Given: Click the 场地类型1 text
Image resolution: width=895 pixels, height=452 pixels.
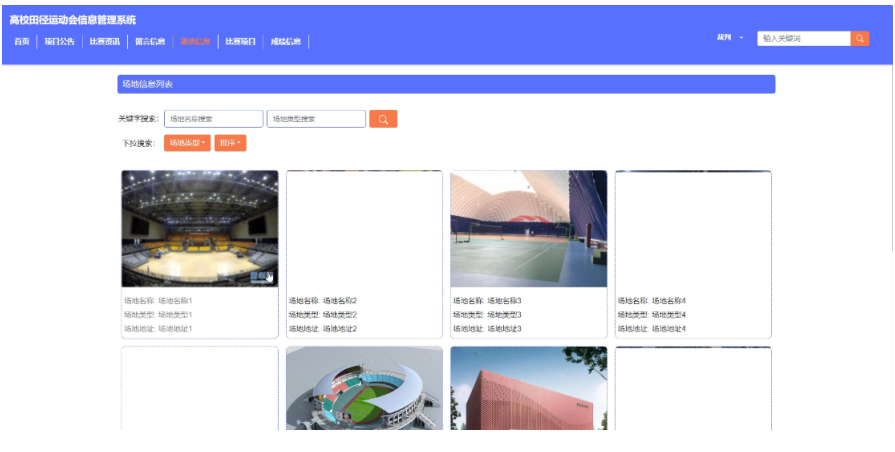Looking at the screenshot, I should point(175,314).
